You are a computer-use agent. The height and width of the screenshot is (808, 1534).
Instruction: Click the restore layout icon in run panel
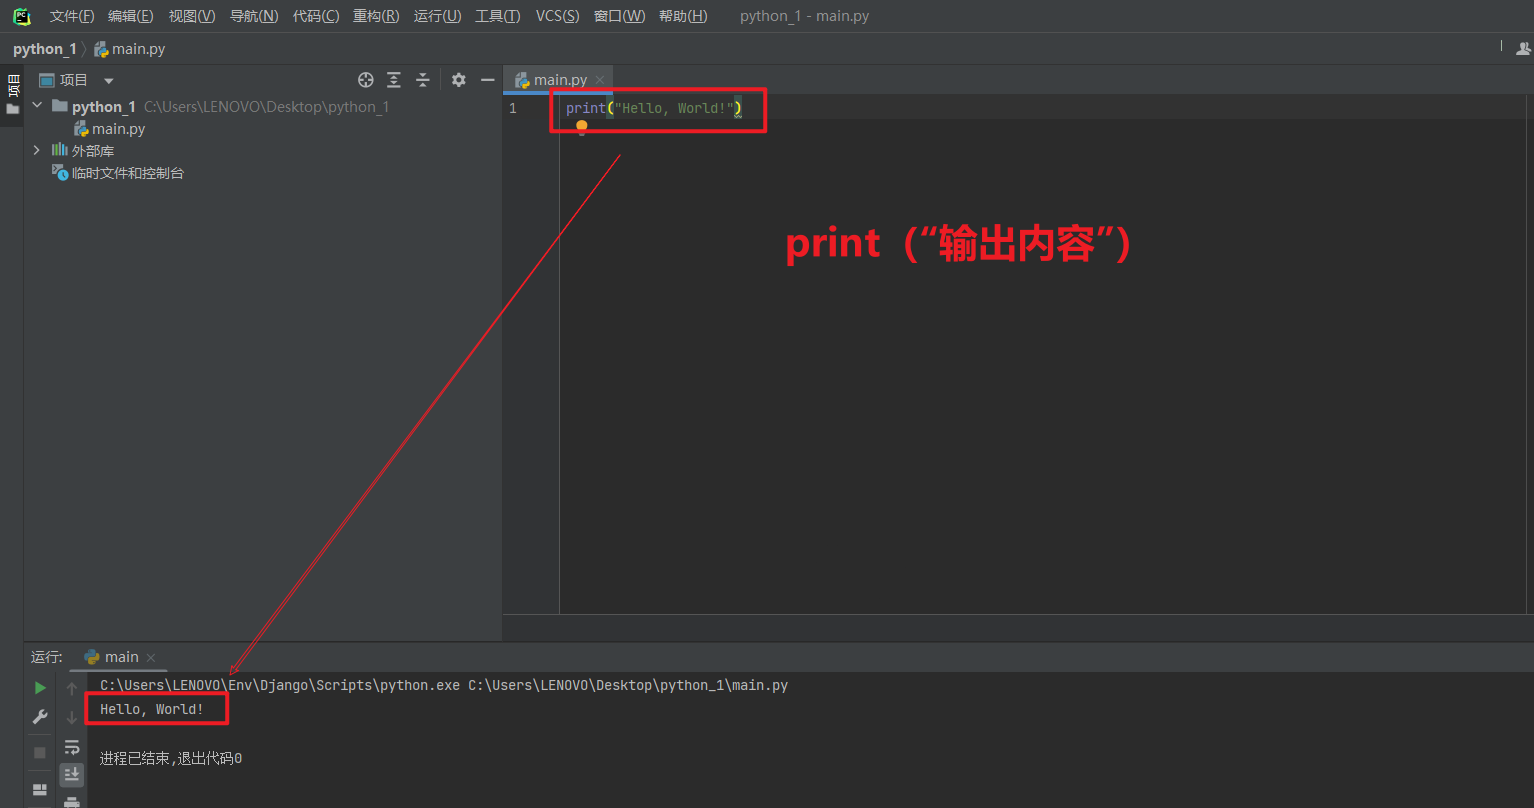pyautogui.click(x=40, y=790)
